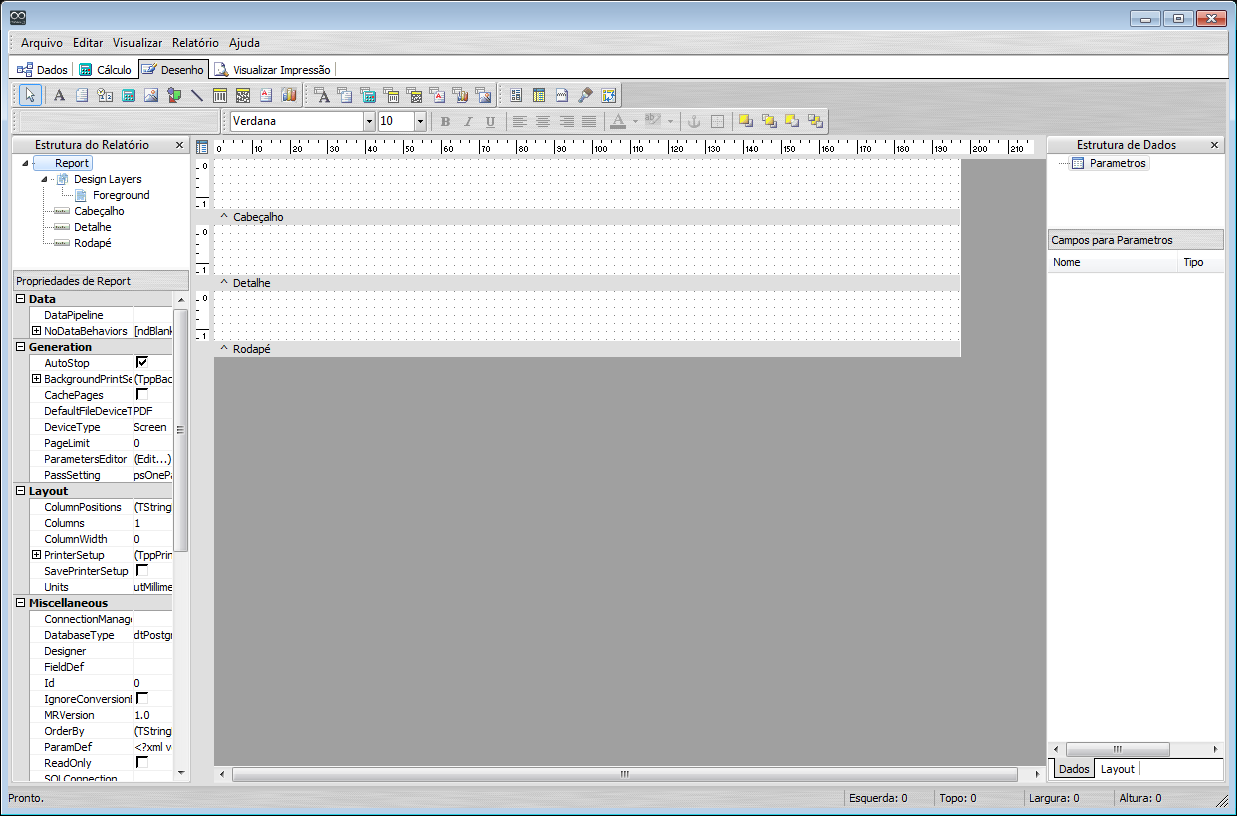Tick the SavePrinterSetup checkbox
Image resolution: width=1237 pixels, height=816 pixels.
click(142, 571)
